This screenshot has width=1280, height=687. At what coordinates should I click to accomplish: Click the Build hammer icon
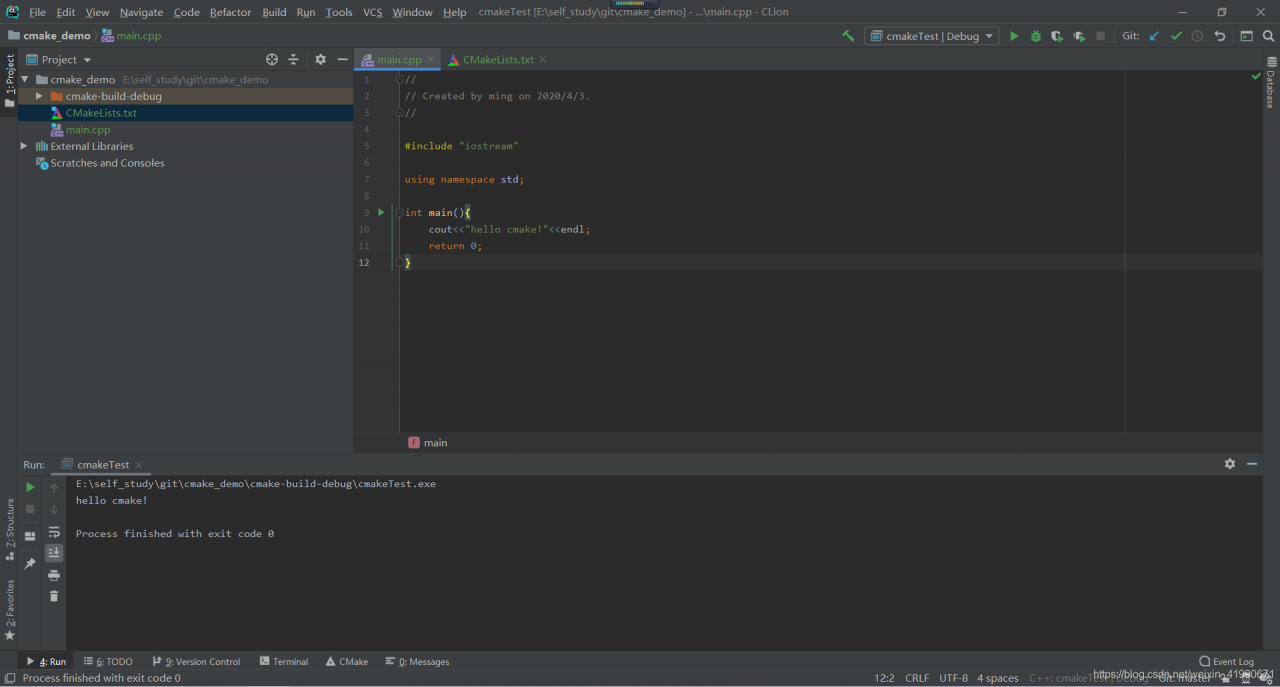coord(848,36)
